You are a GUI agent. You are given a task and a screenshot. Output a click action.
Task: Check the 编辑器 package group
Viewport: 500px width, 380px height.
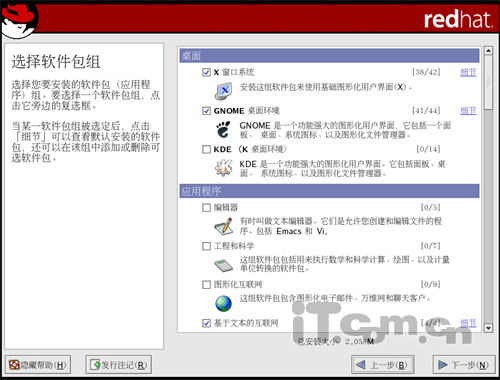click(206, 208)
